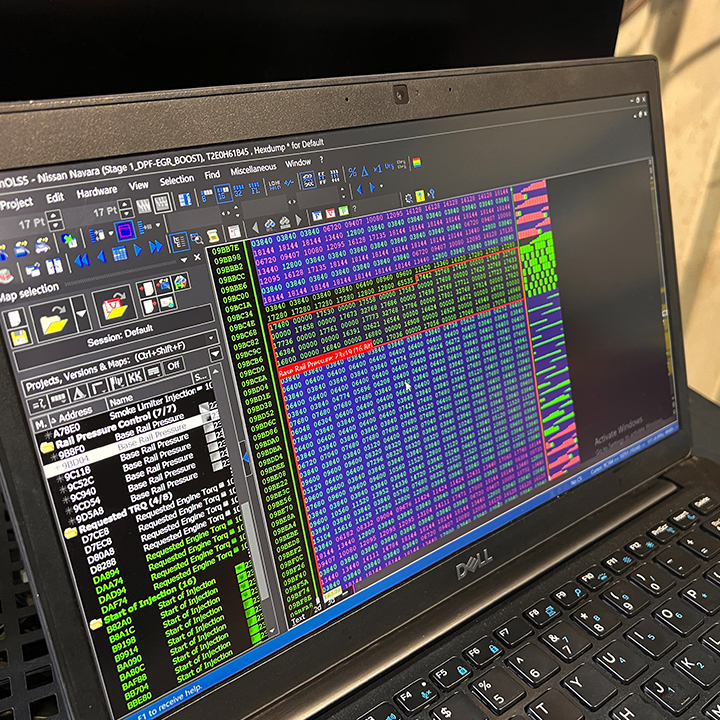Go to next map with single right arrow

coord(137,250)
